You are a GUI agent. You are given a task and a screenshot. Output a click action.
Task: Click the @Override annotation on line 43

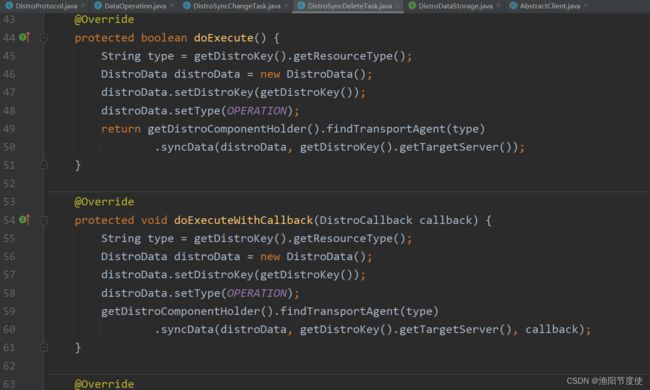point(104,19)
